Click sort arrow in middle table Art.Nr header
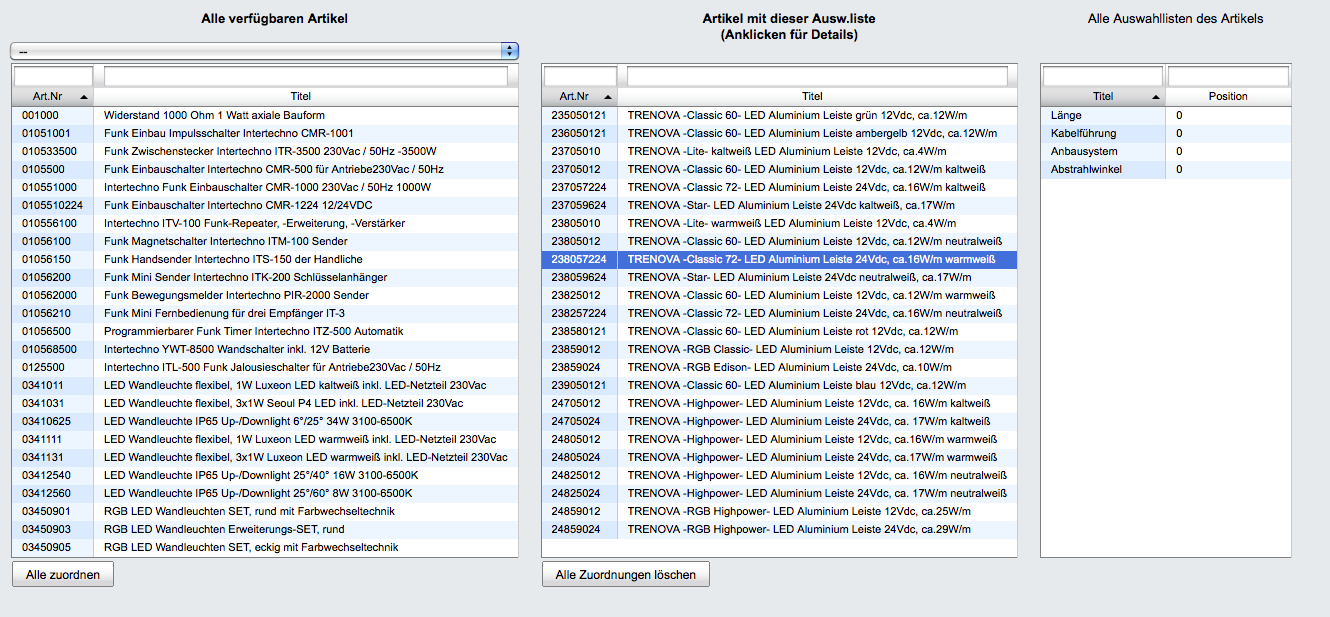Viewport: 1330px width, 617px height. pyautogui.click(x=606, y=97)
